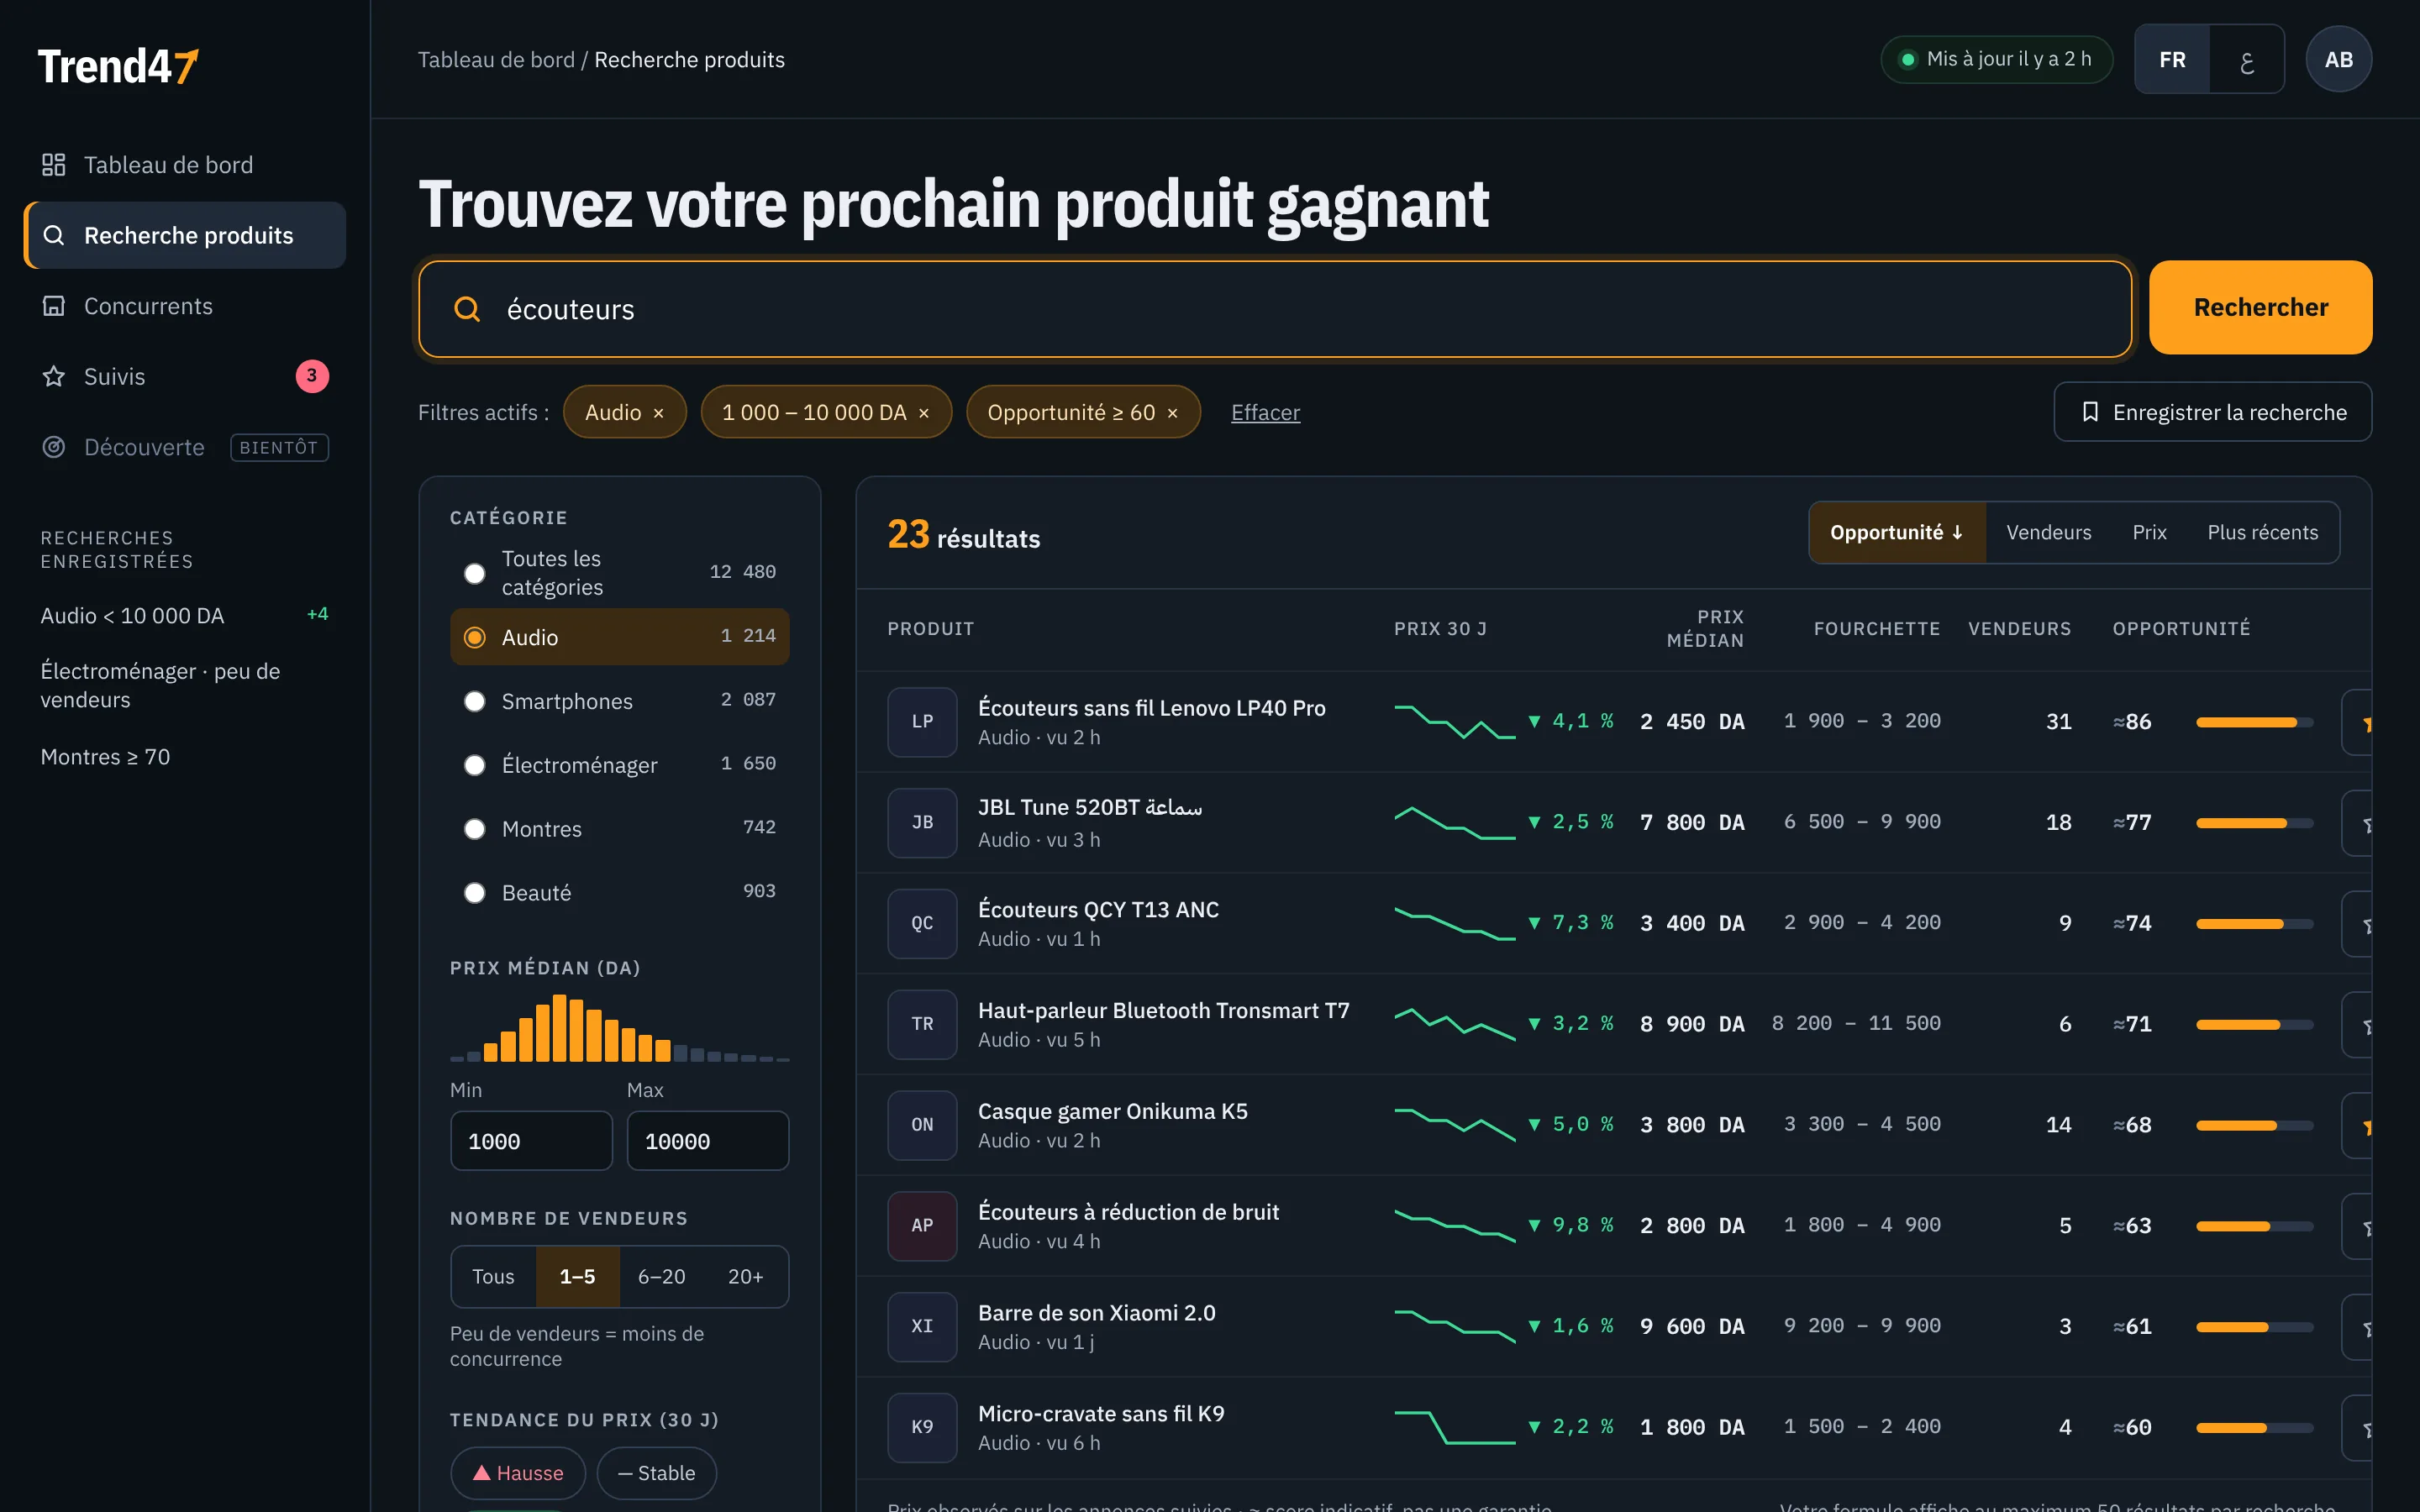Click the Max price input field
The height and width of the screenshot is (1512, 2420).
coord(707,1141)
